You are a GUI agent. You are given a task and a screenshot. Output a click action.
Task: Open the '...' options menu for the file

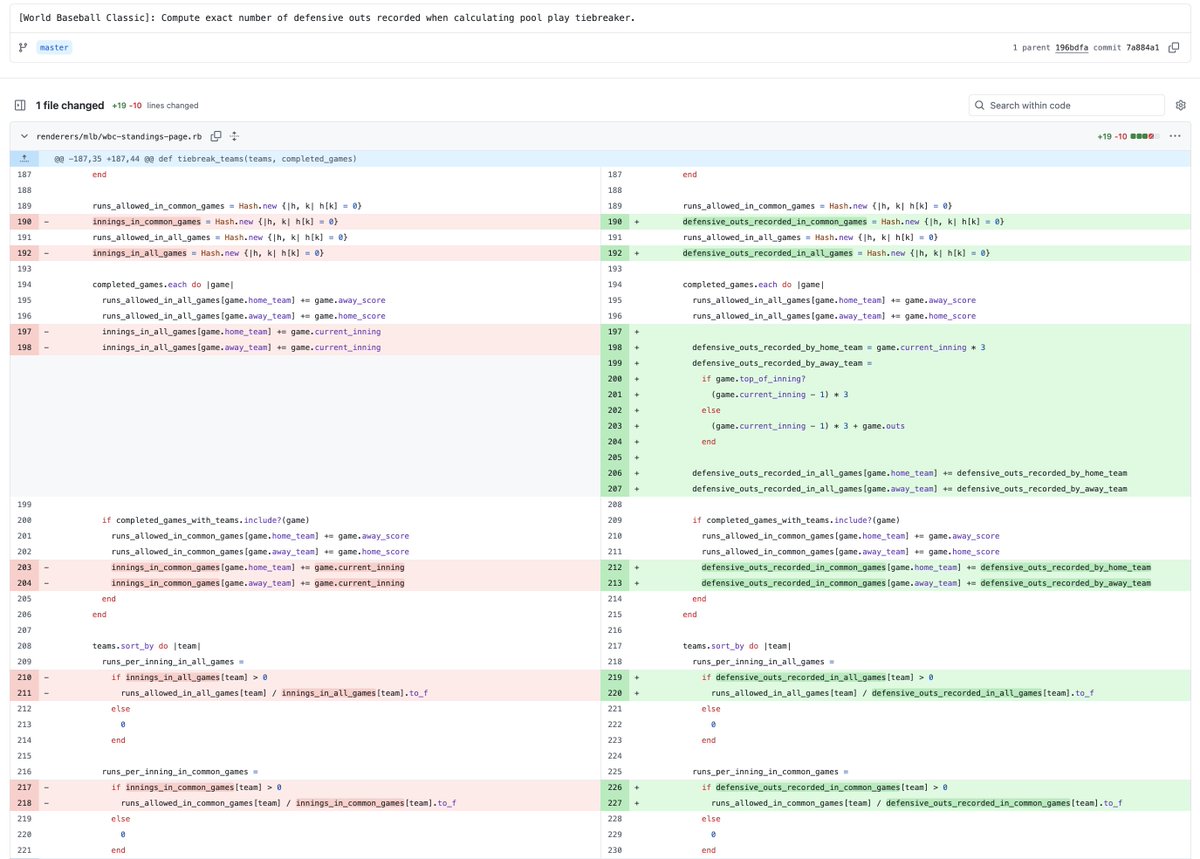[x=1175, y=135]
